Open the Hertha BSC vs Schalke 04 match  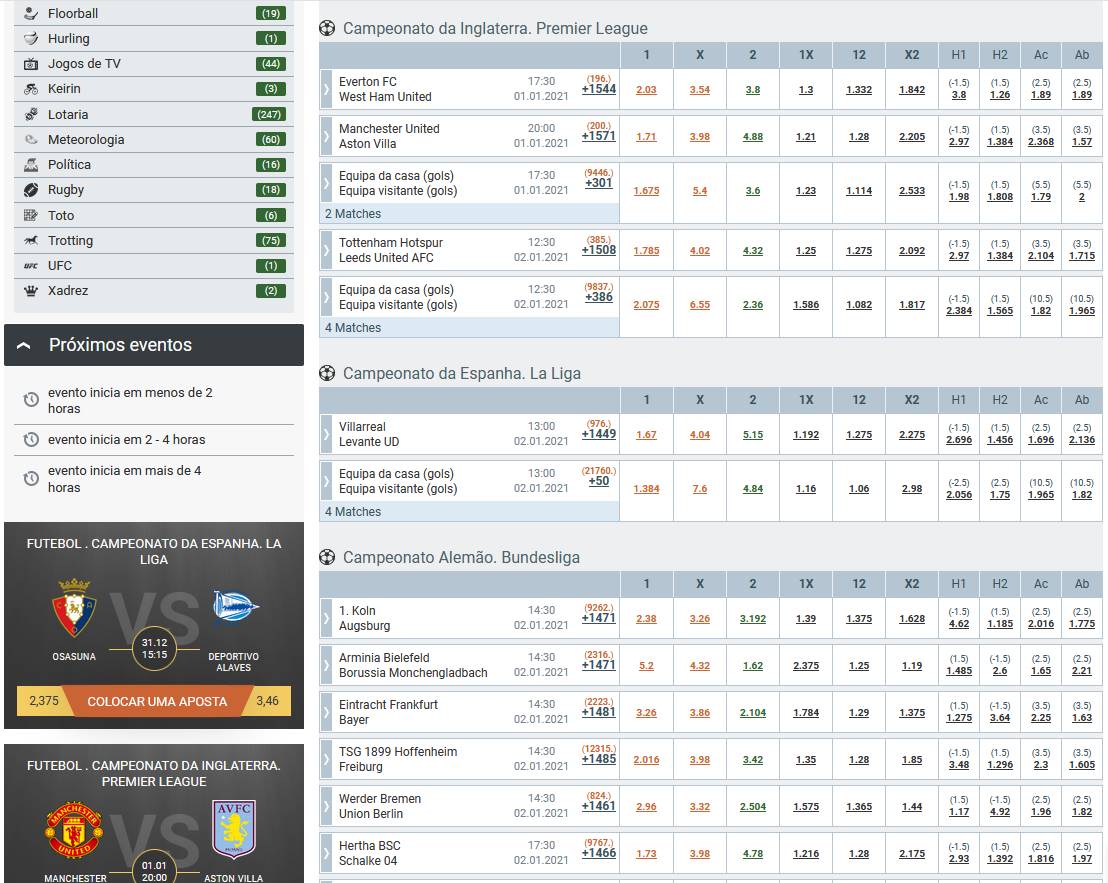(x=370, y=853)
